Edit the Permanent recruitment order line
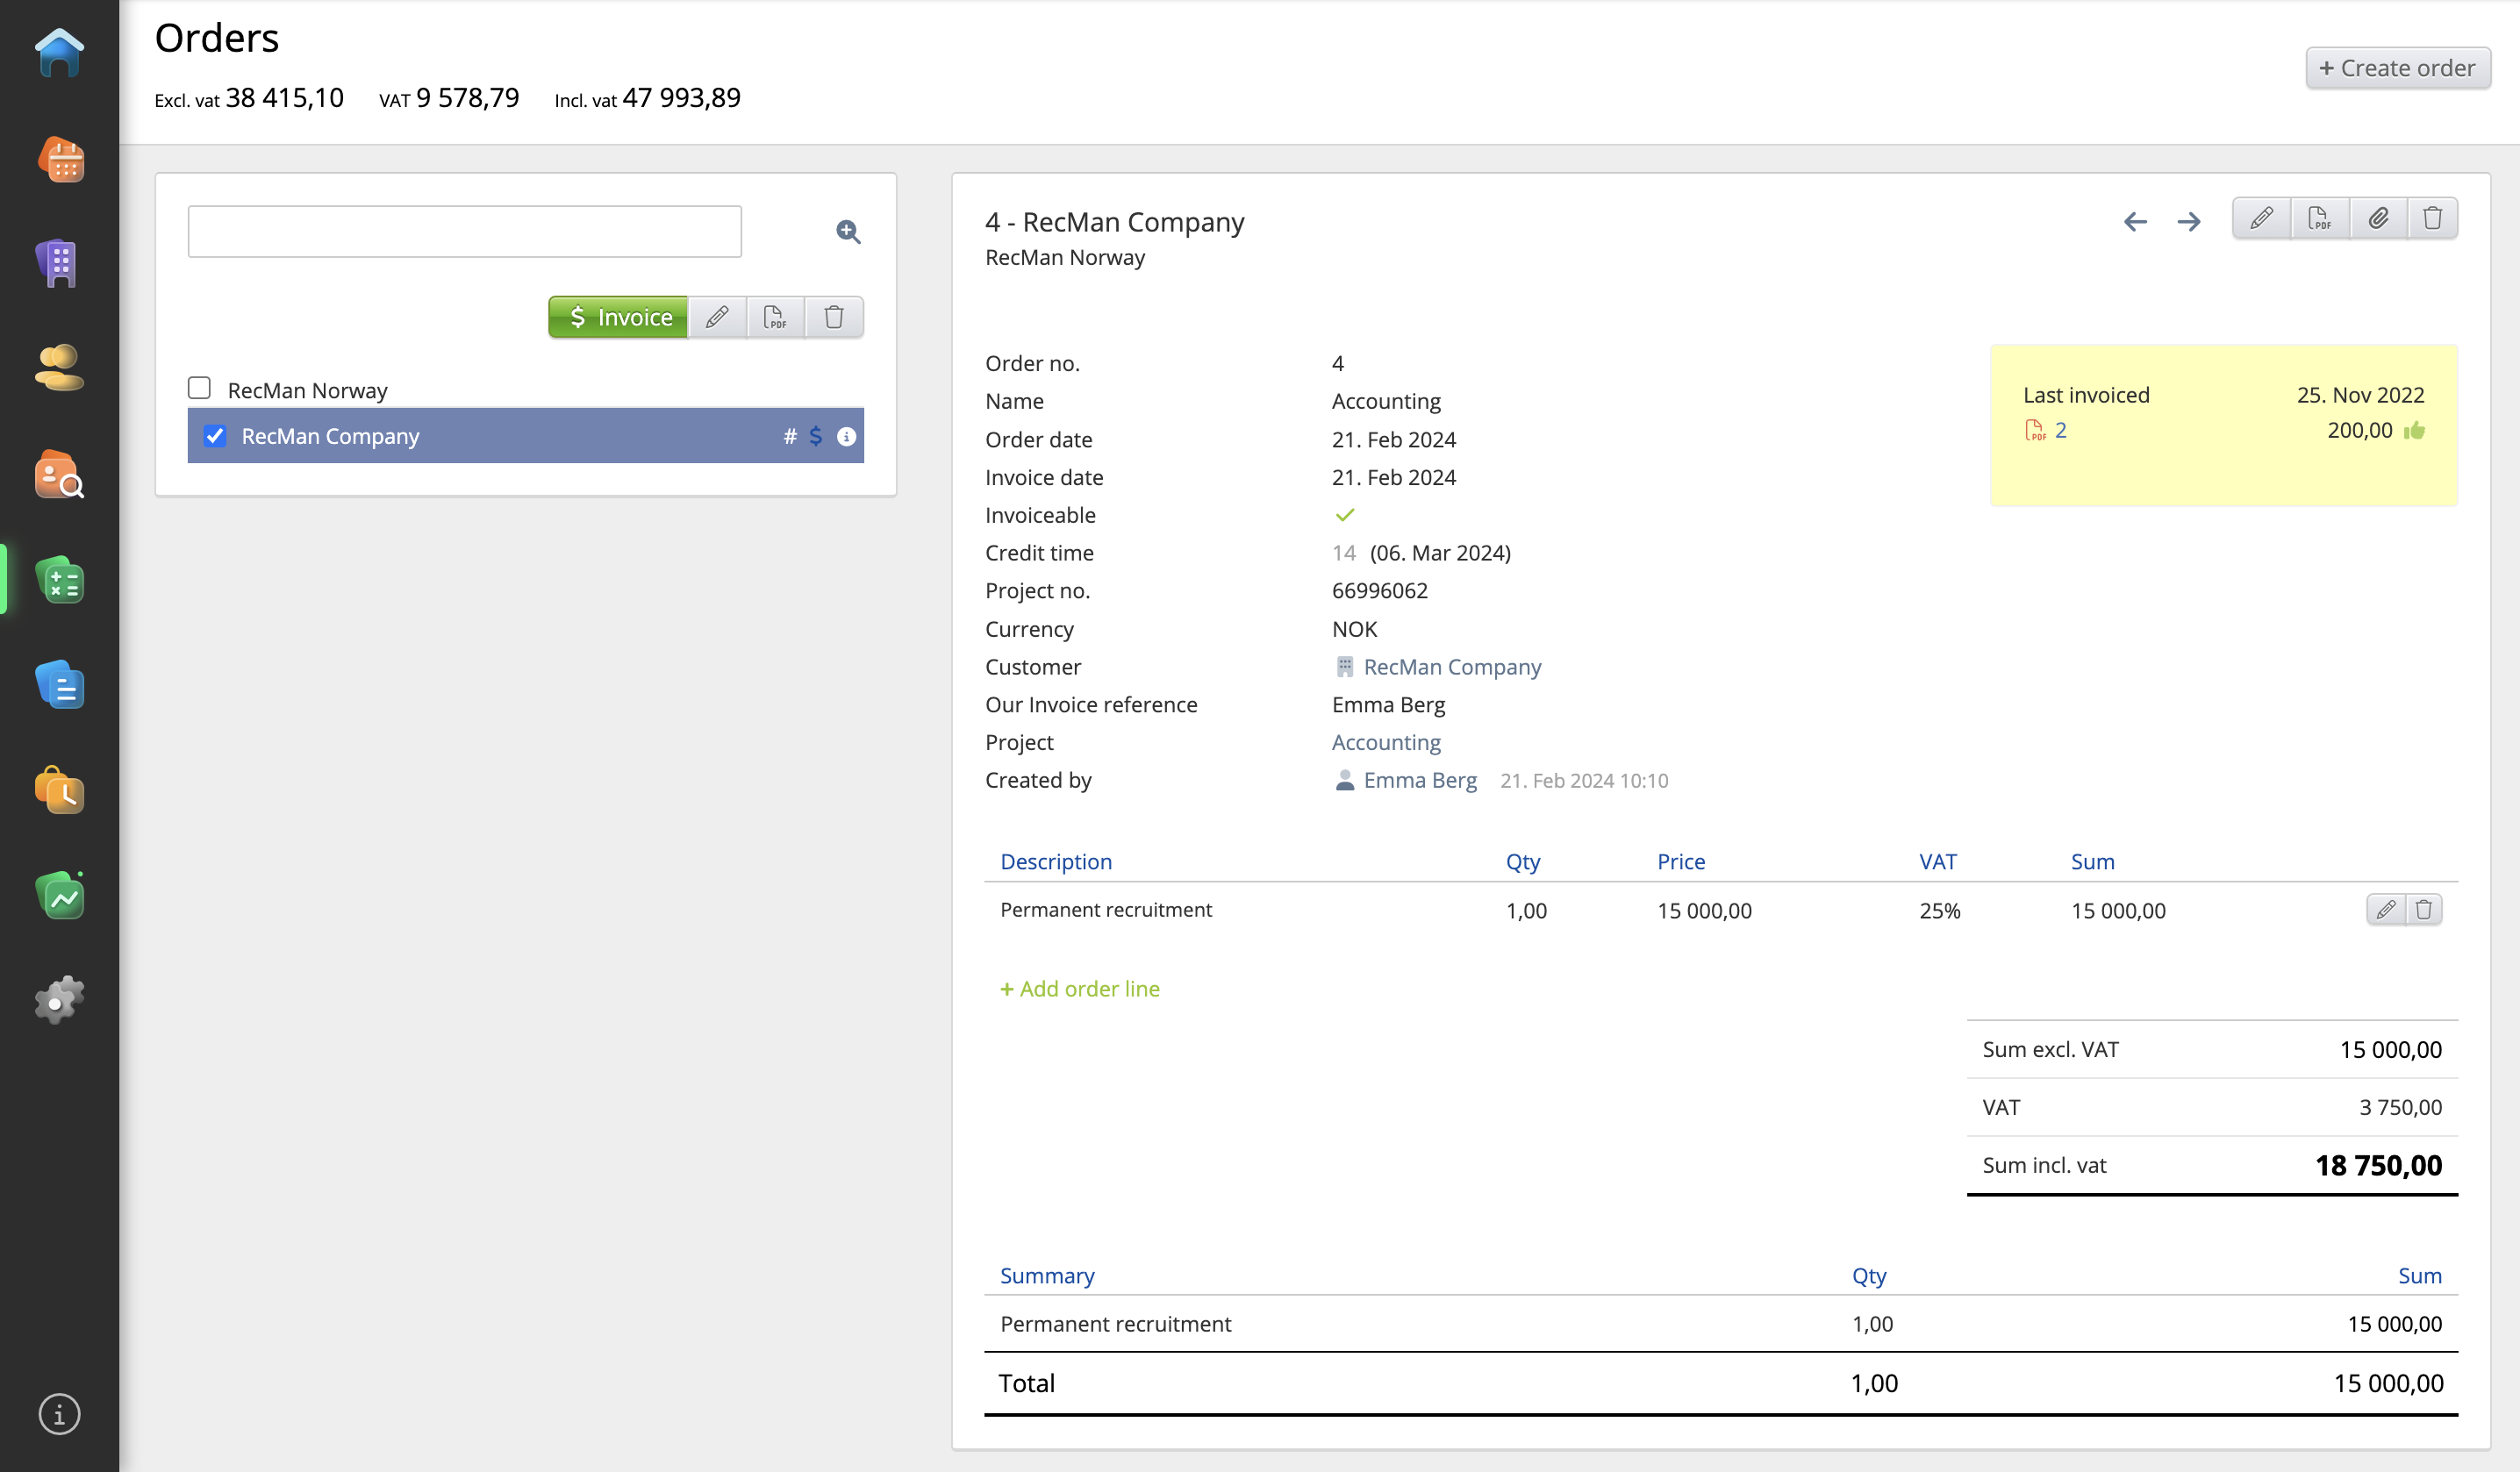Image resolution: width=2520 pixels, height=1472 pixels. click(x=2385, y=910)
